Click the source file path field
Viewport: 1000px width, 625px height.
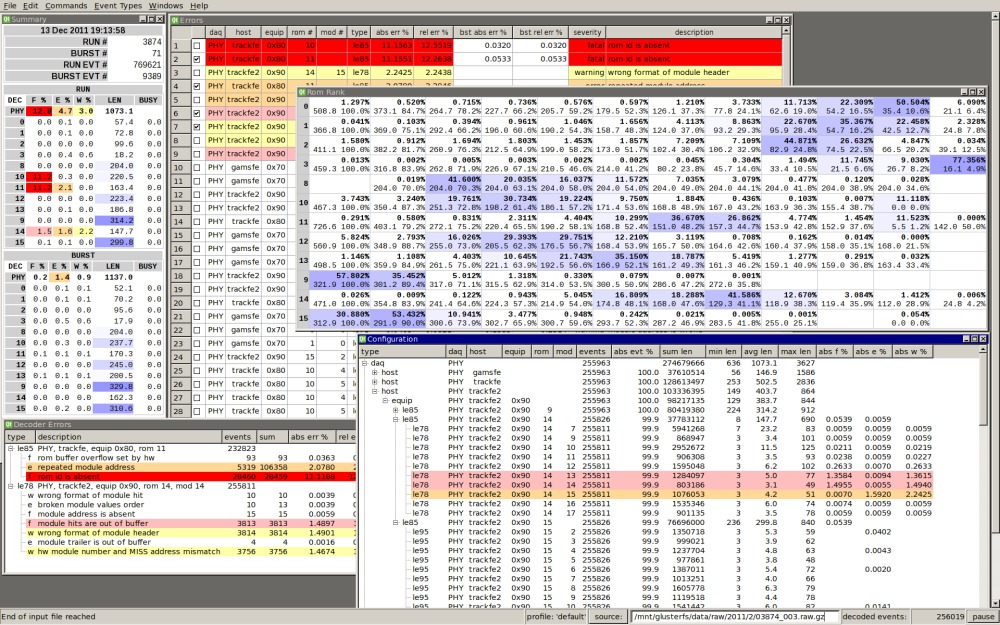734,617
